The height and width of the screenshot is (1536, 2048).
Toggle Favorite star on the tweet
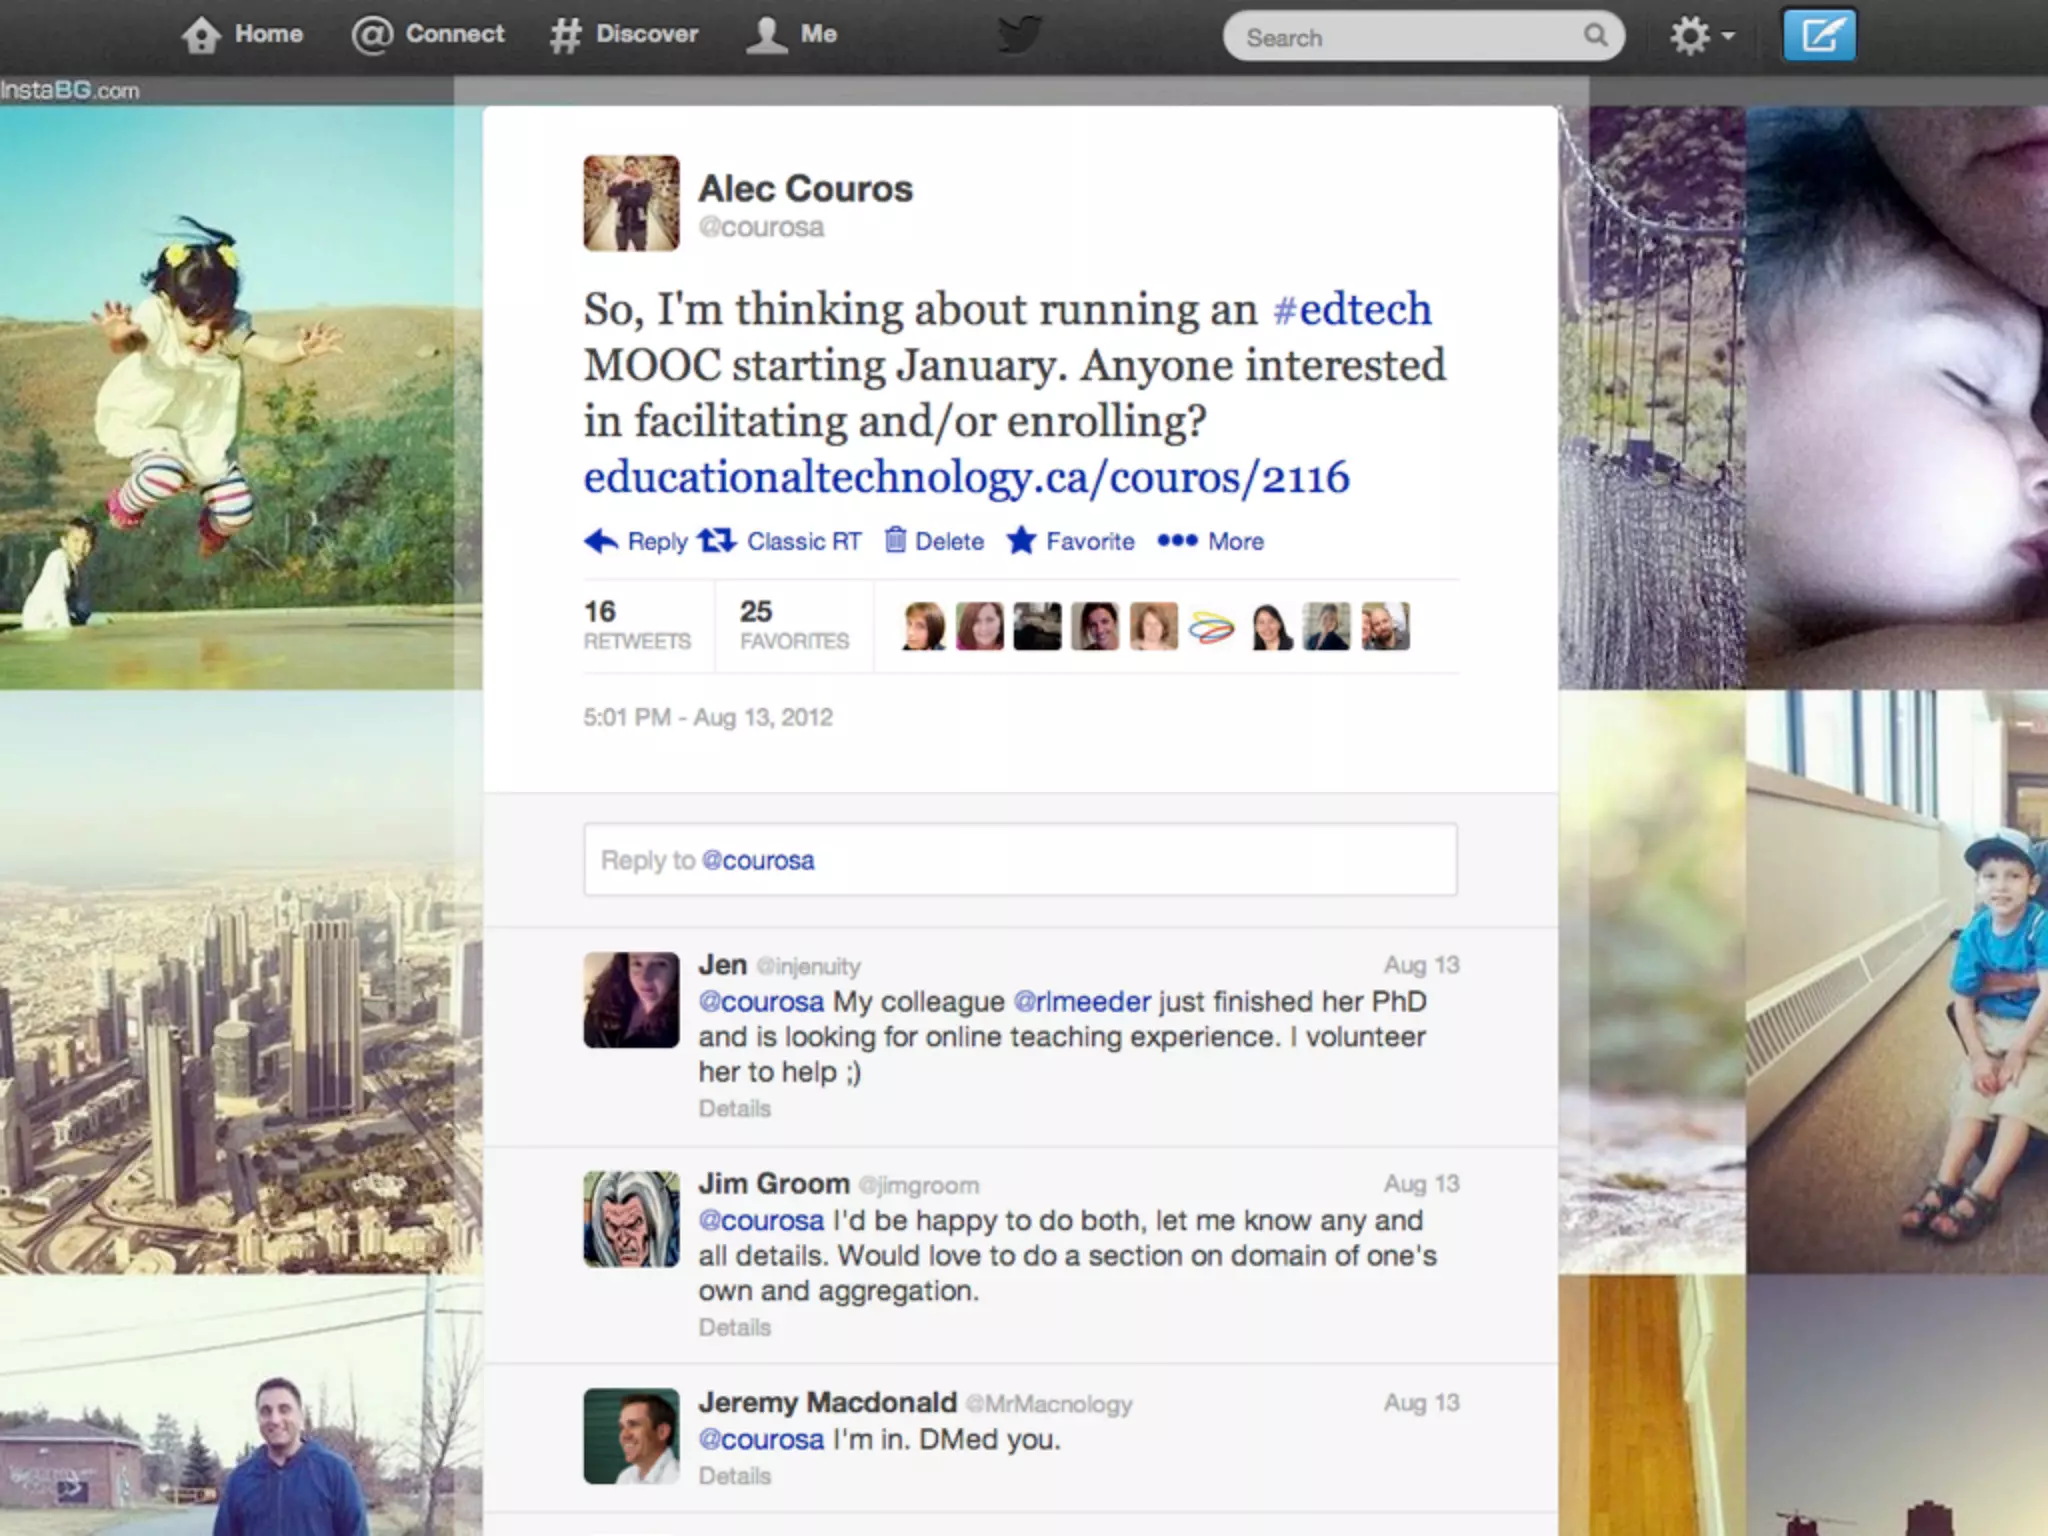point(1021,541)
